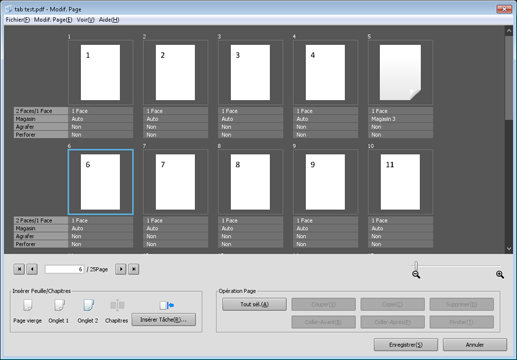517x360 pixels.
Task: Click the Enregistrer button
Action: point(406,345)
